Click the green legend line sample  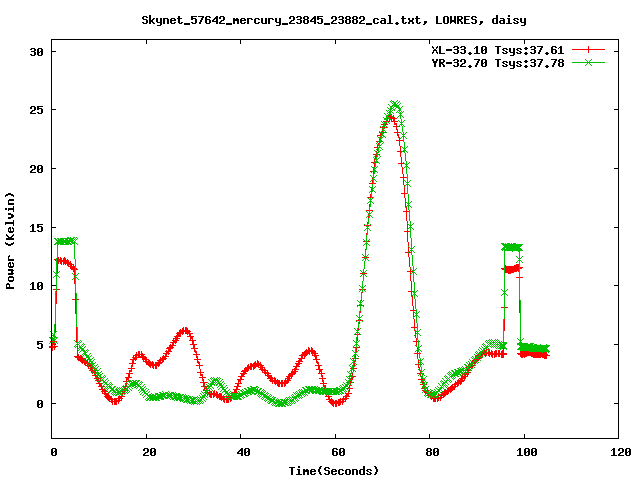coord(588,62)
